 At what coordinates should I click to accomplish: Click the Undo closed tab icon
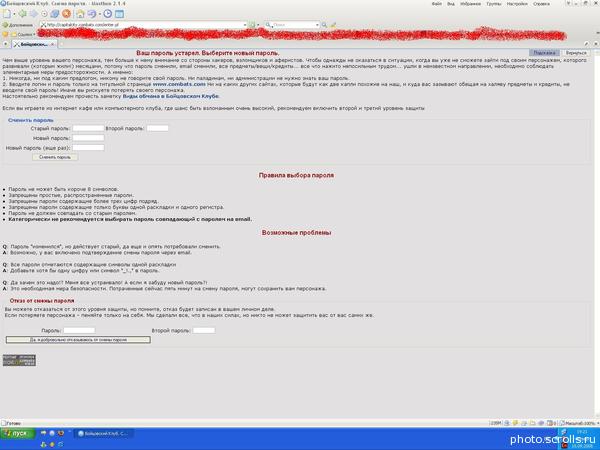coord(92,14)
